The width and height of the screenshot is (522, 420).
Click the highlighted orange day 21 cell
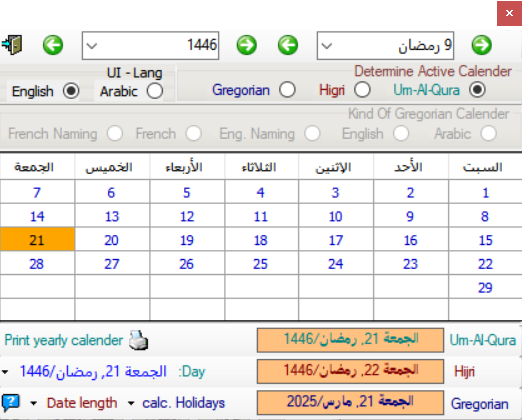point(37,240)
